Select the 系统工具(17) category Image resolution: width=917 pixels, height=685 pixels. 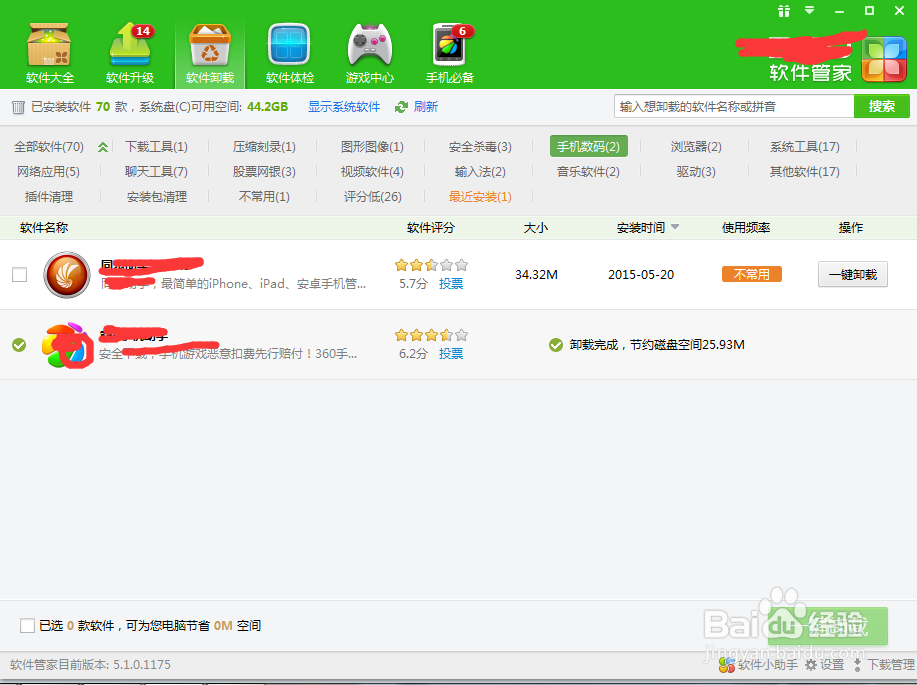pos(805,147)
